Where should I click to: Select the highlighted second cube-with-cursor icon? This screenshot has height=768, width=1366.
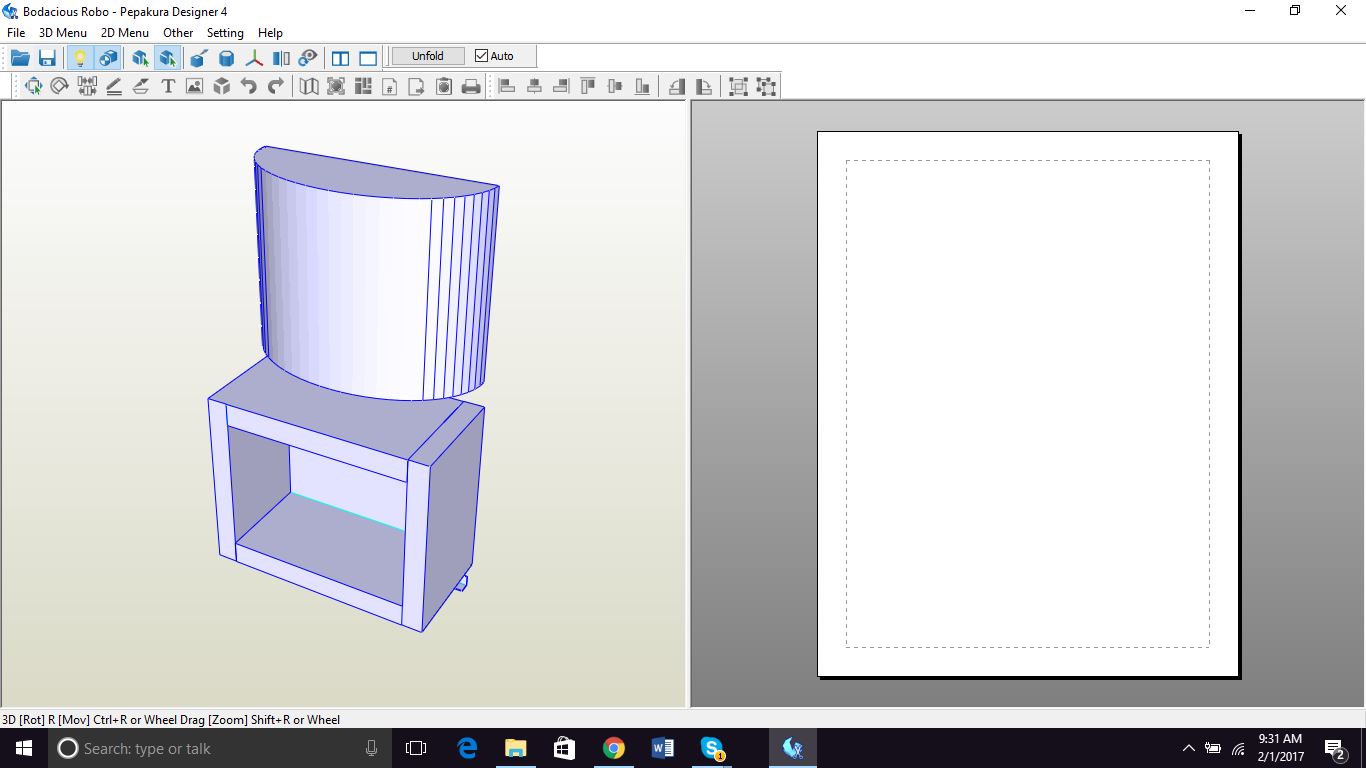(x=168, y=58)
